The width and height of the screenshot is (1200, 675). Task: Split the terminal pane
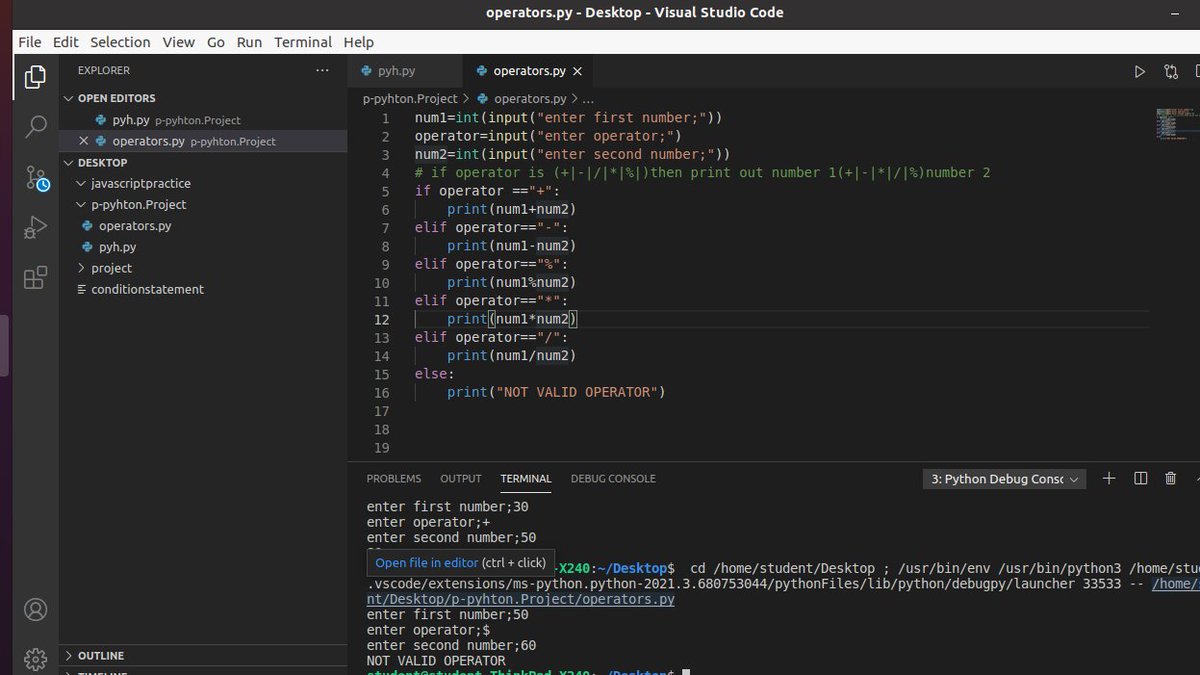tap(1140, 479)
